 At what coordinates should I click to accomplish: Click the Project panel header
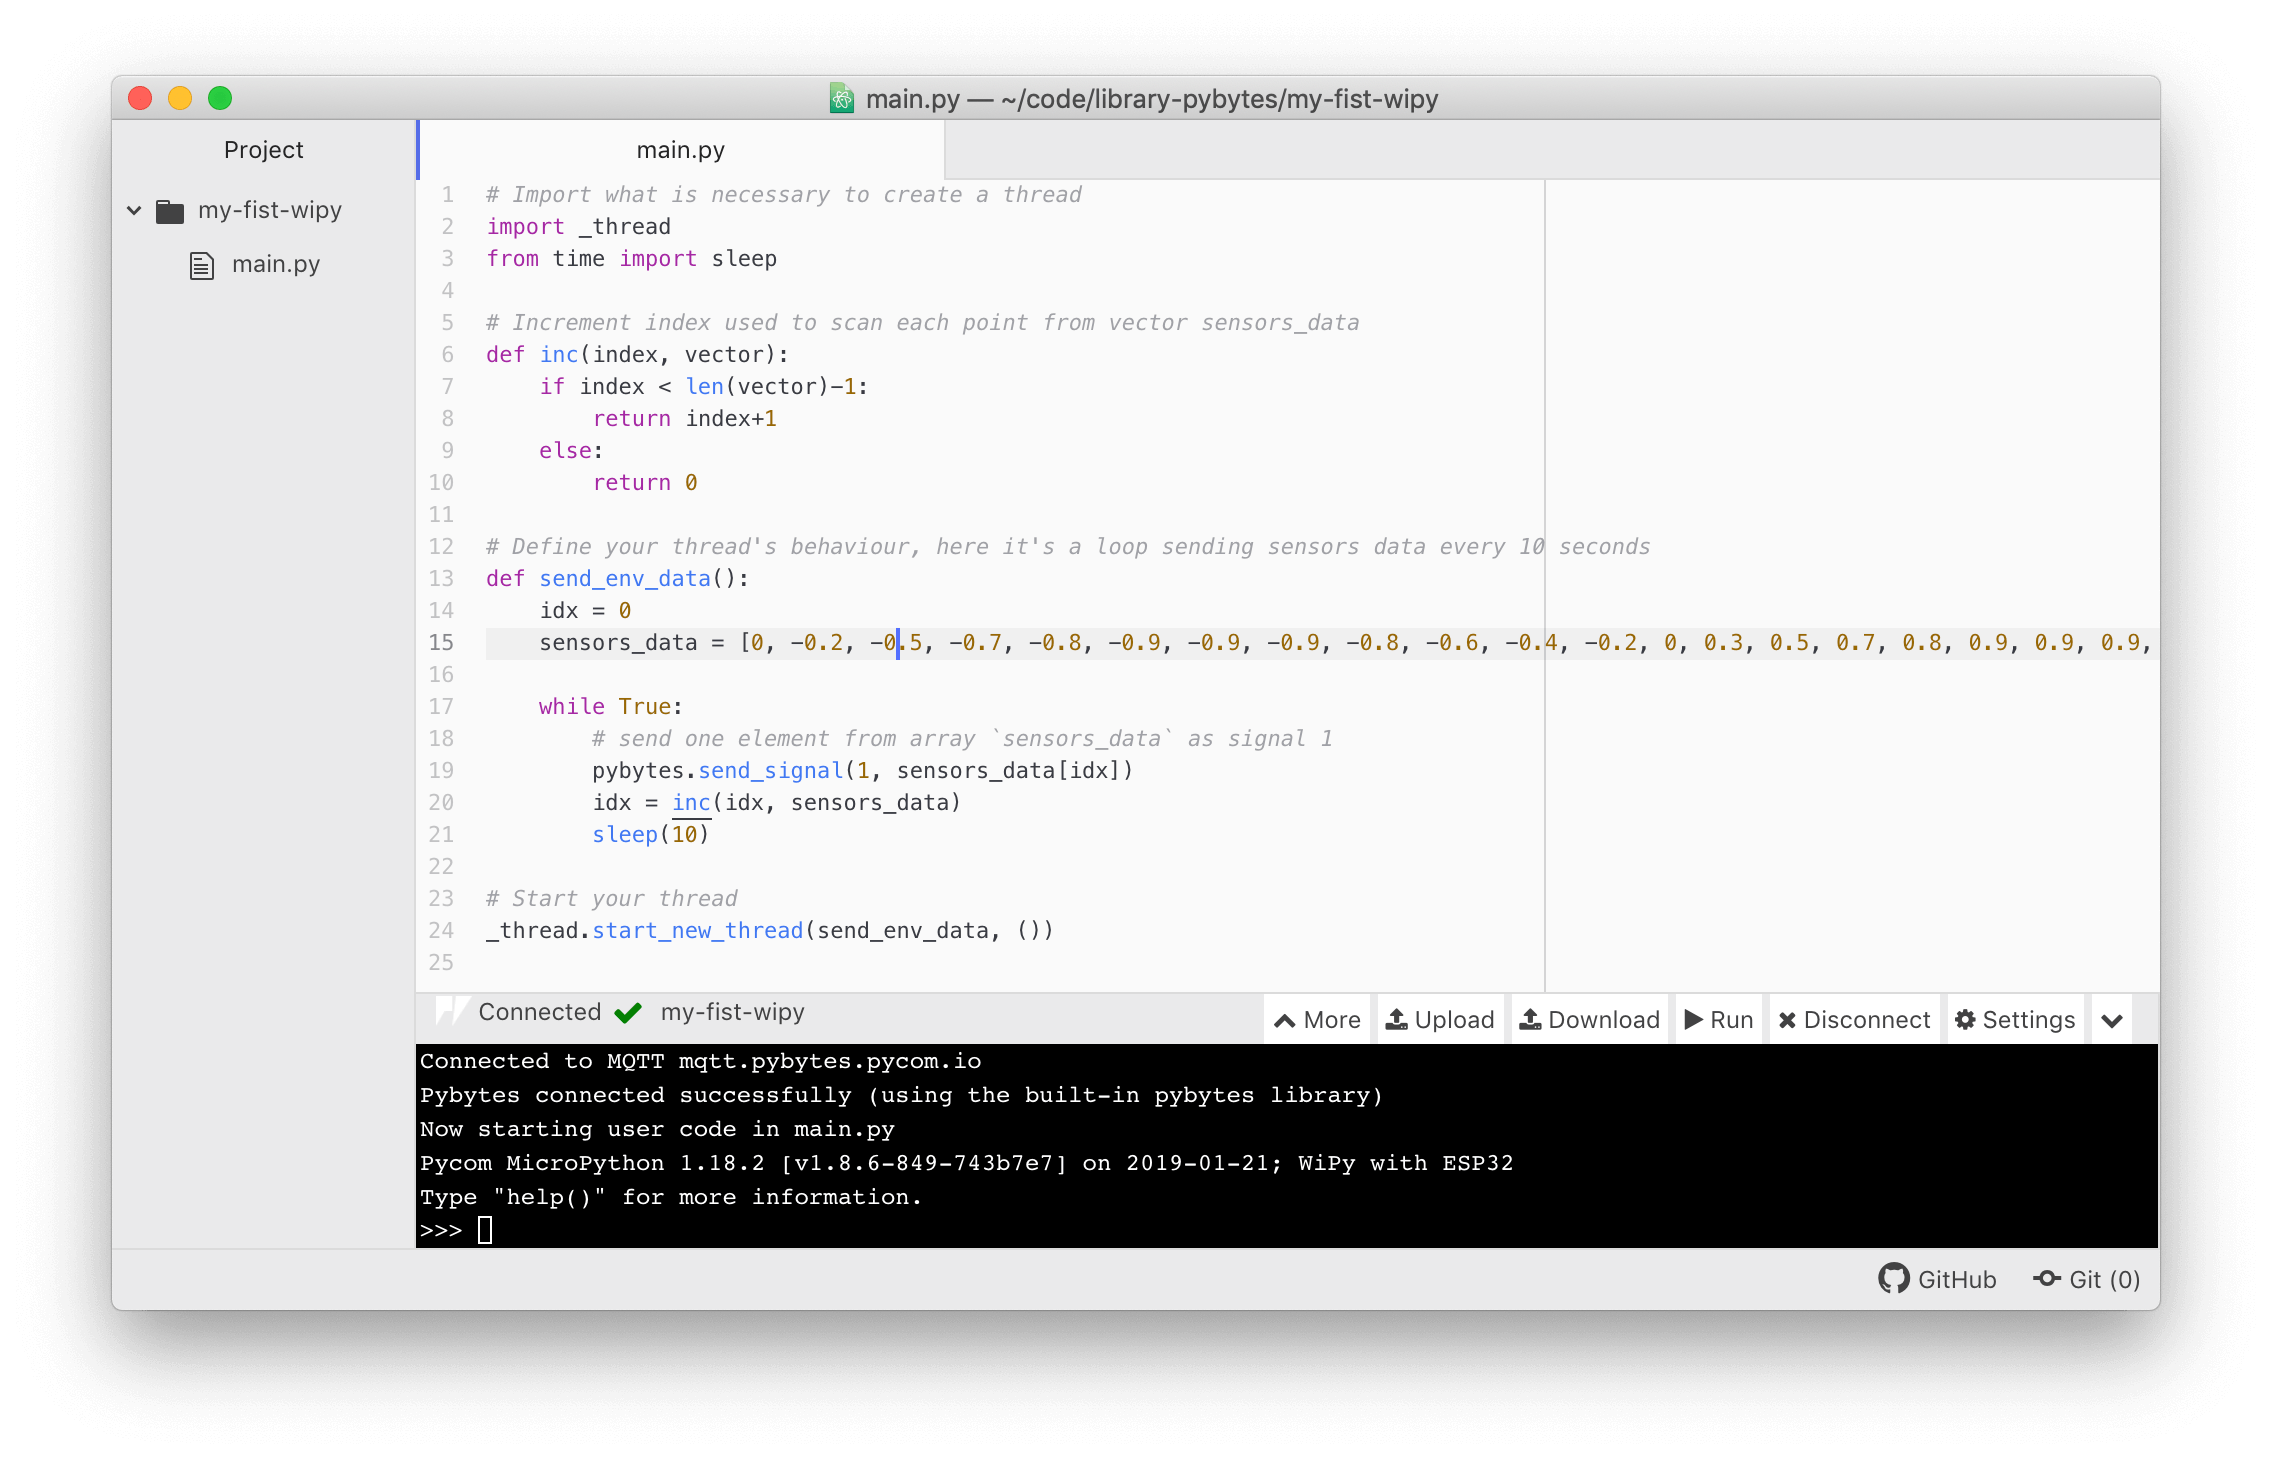coord(264,150)
